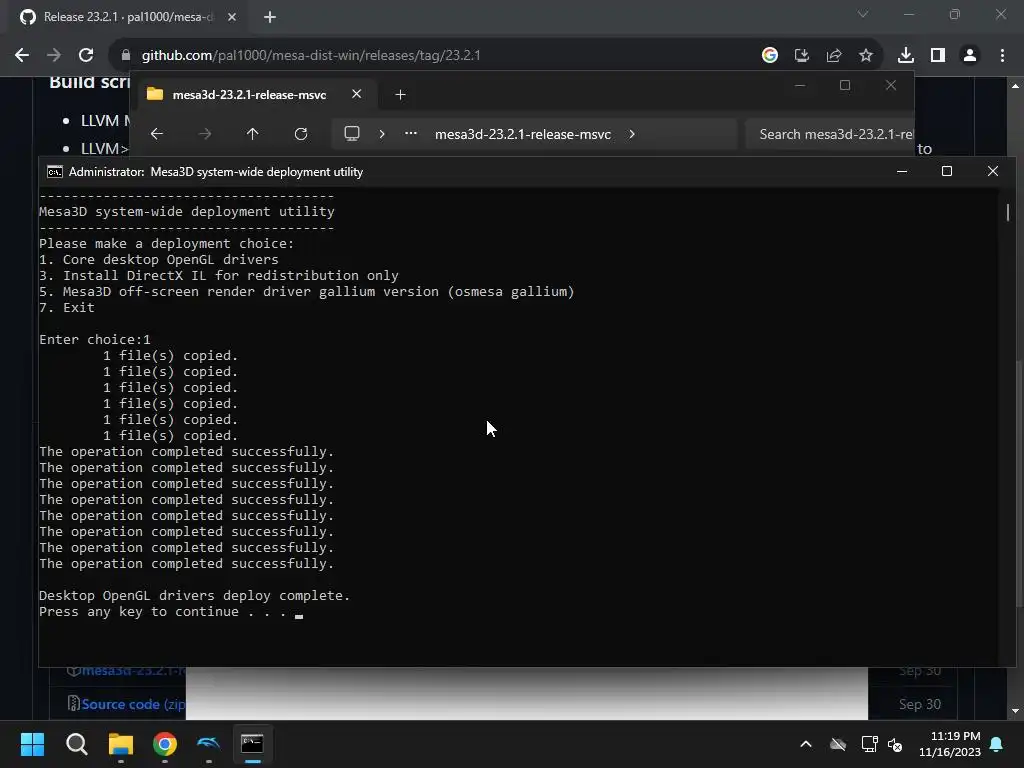The image size is (1024, 768).
Task: Click 'Enter choice:1' line in console
Action: pyautogui.click(x=95, y=340)
